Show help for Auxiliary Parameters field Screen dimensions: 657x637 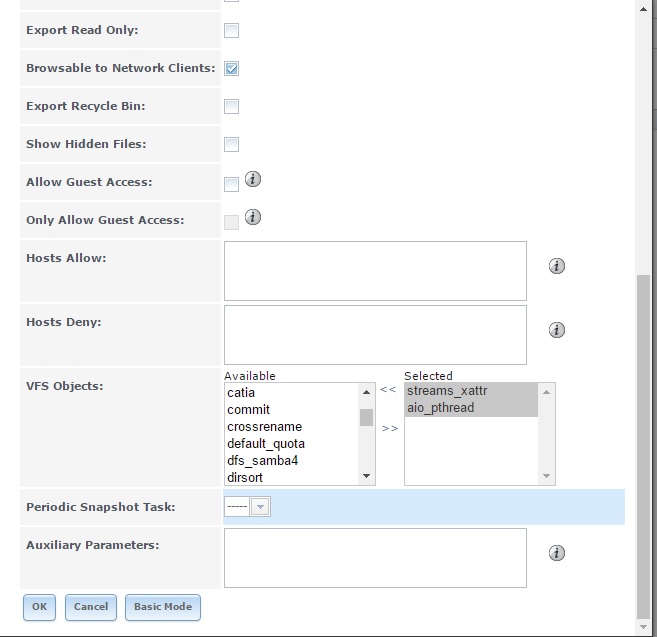[556, 553]
